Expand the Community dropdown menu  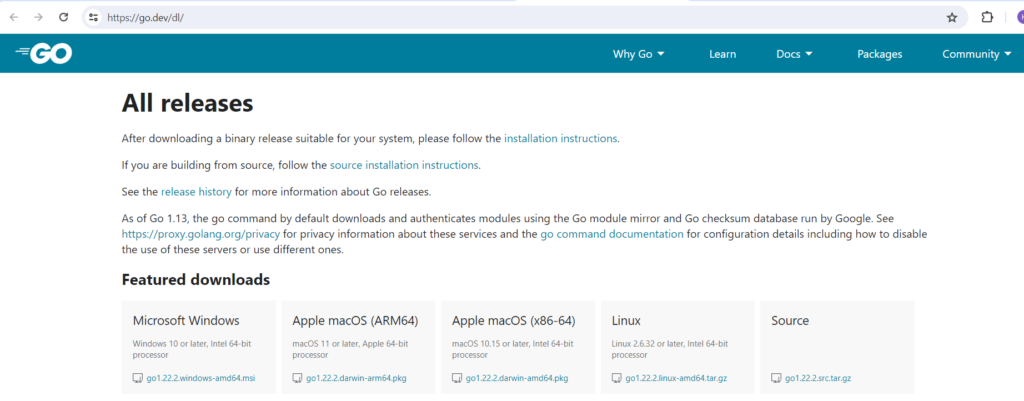point(977,54)
